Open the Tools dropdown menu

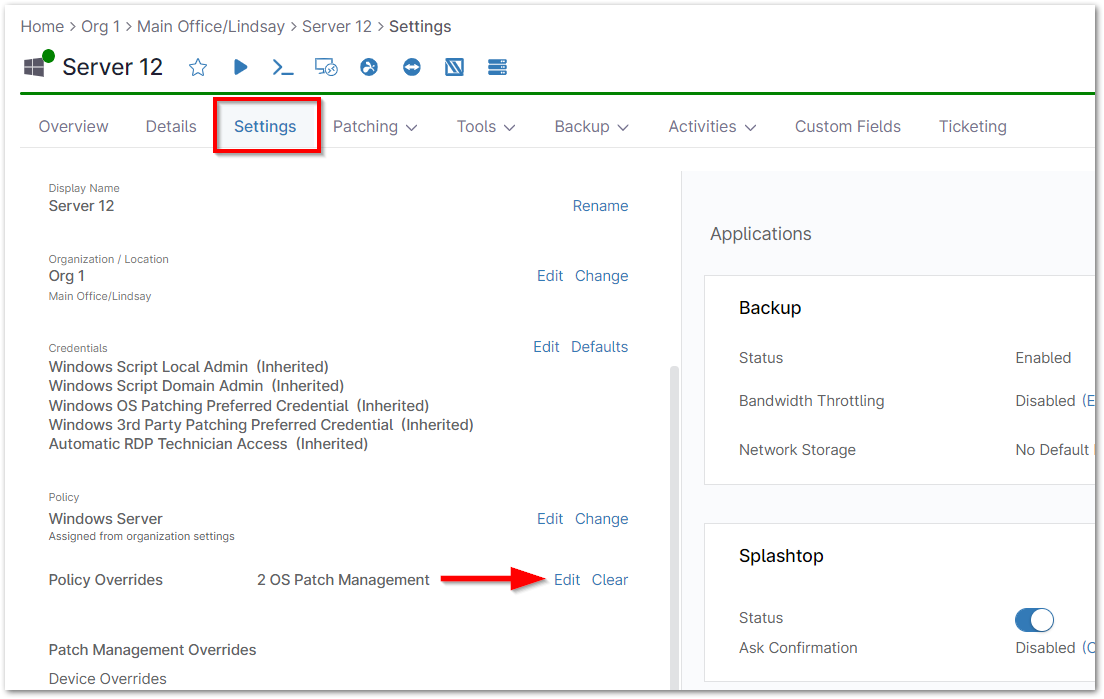pos(486,127)
